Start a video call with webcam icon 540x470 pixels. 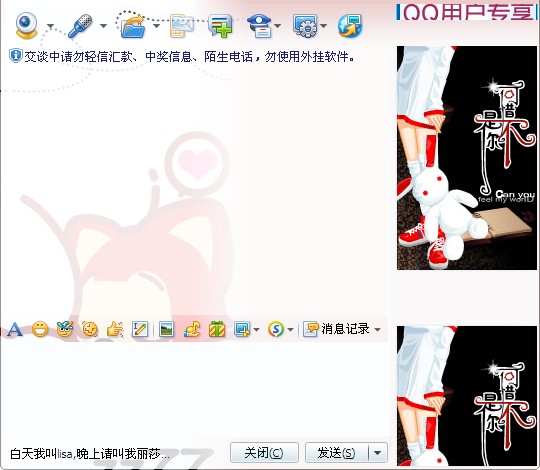26,25
